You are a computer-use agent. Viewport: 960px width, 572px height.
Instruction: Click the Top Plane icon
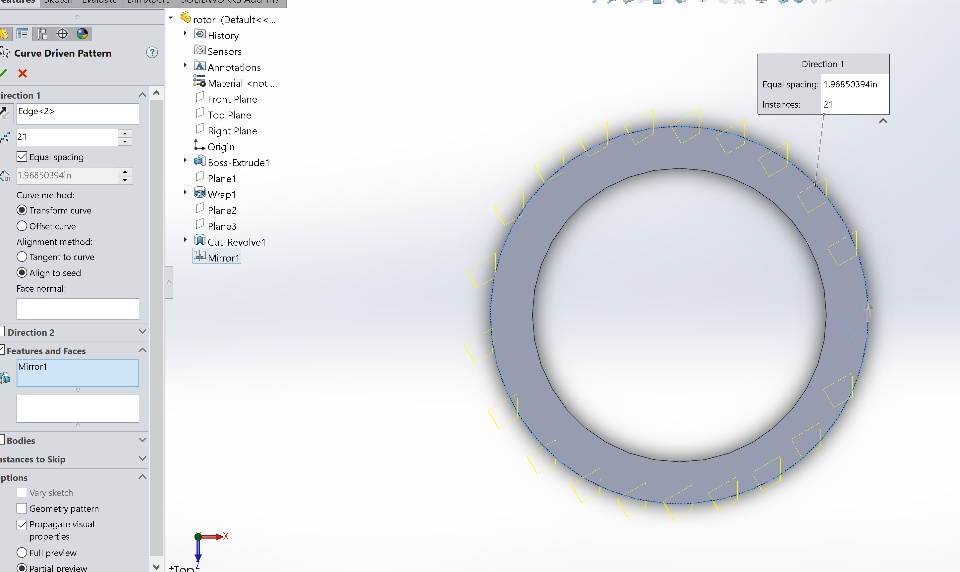tap(200, 113)
